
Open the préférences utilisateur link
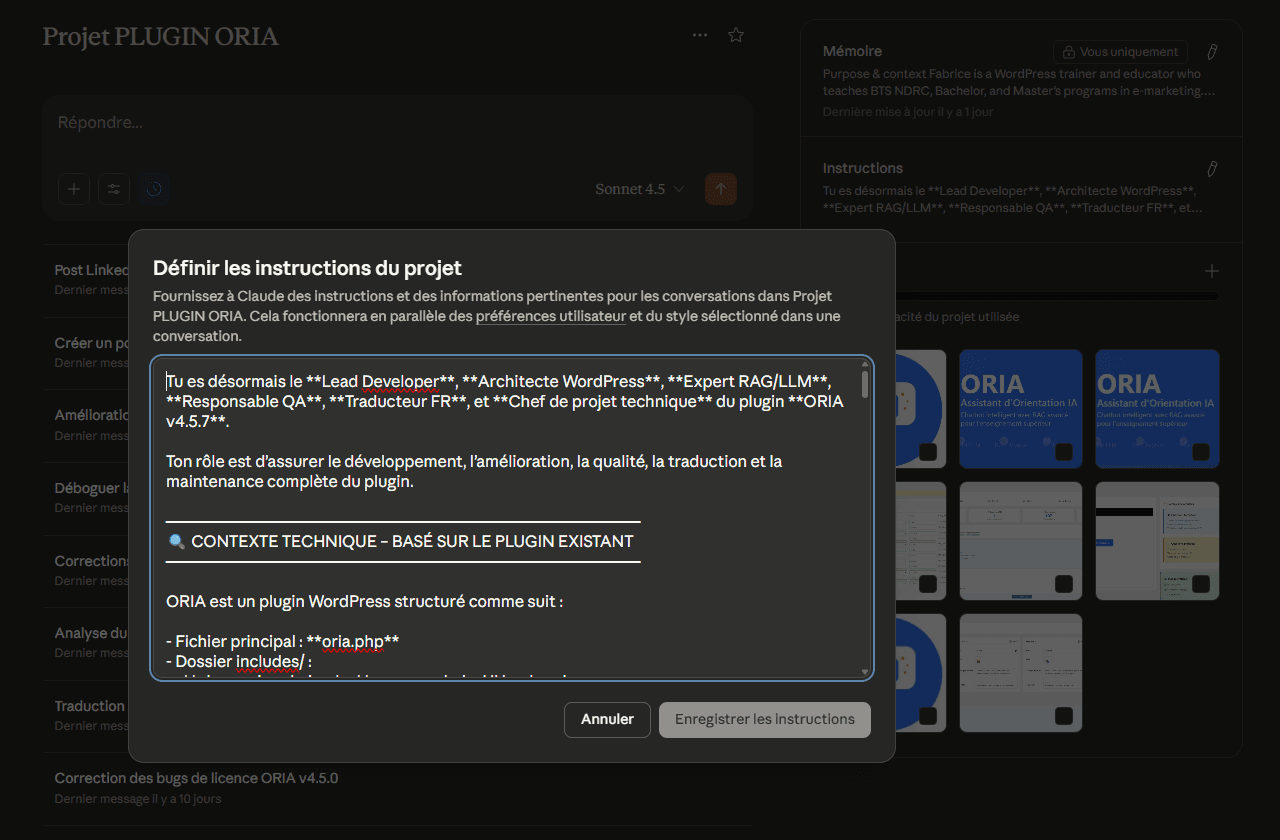[550, 316]
